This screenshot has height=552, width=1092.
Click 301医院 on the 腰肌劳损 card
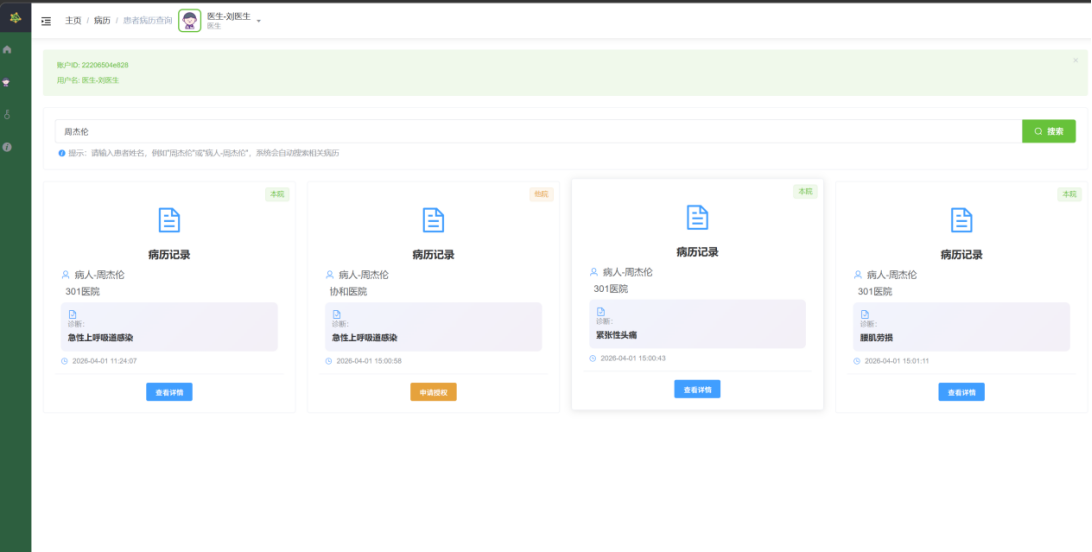tap(875, 292)
